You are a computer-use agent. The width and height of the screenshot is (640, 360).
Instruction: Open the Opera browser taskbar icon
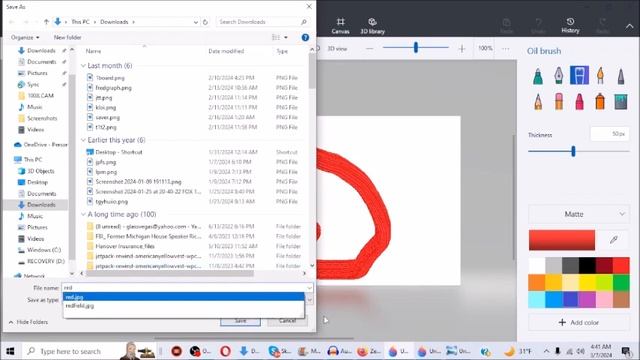(x=225, y=351)
